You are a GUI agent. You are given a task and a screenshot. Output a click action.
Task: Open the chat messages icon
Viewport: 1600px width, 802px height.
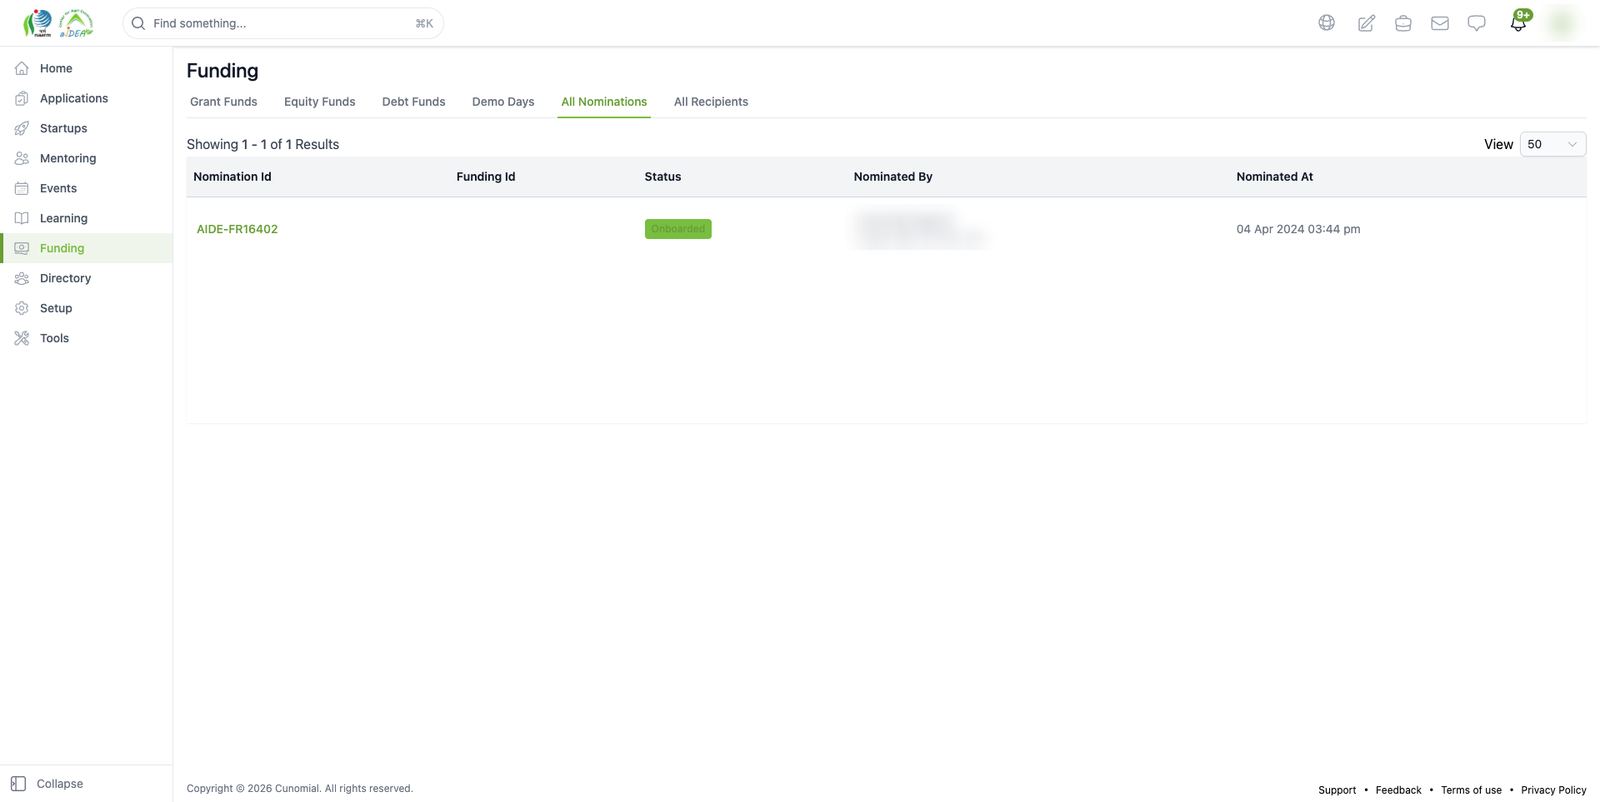point(1476,23)
